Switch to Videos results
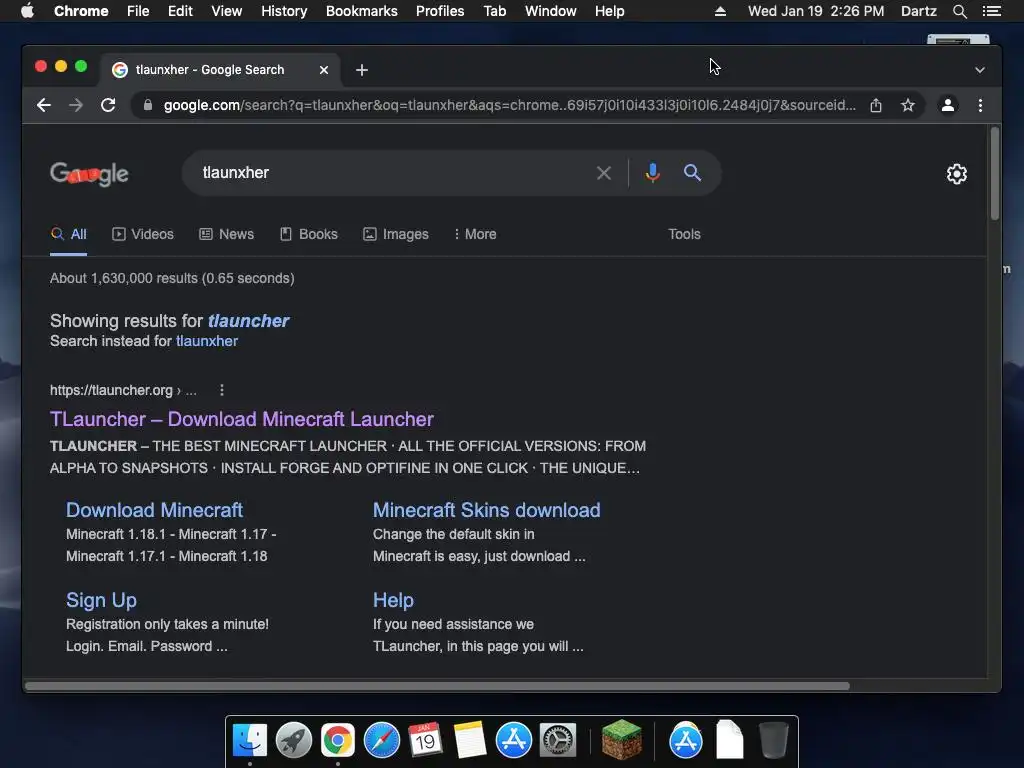The width and height of the screenshot is (1024, 768). tap(143, 234)
